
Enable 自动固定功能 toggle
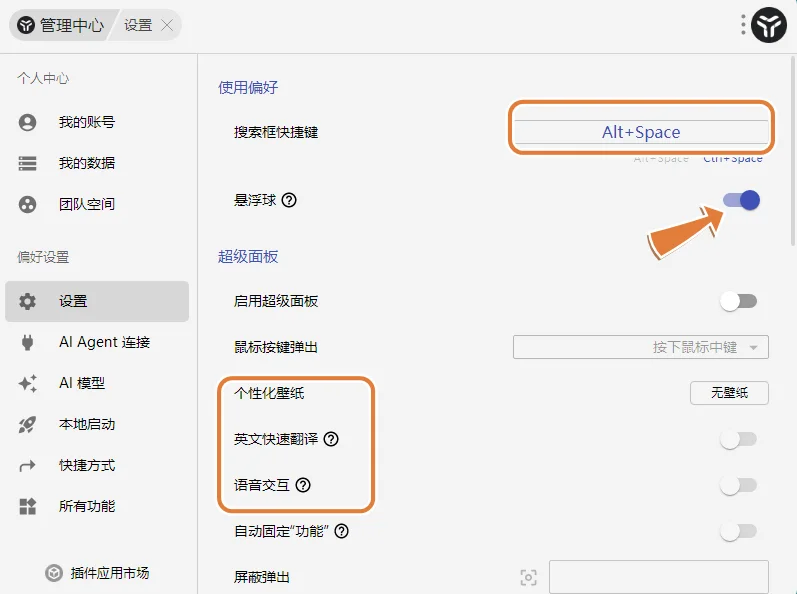[739, 532]
